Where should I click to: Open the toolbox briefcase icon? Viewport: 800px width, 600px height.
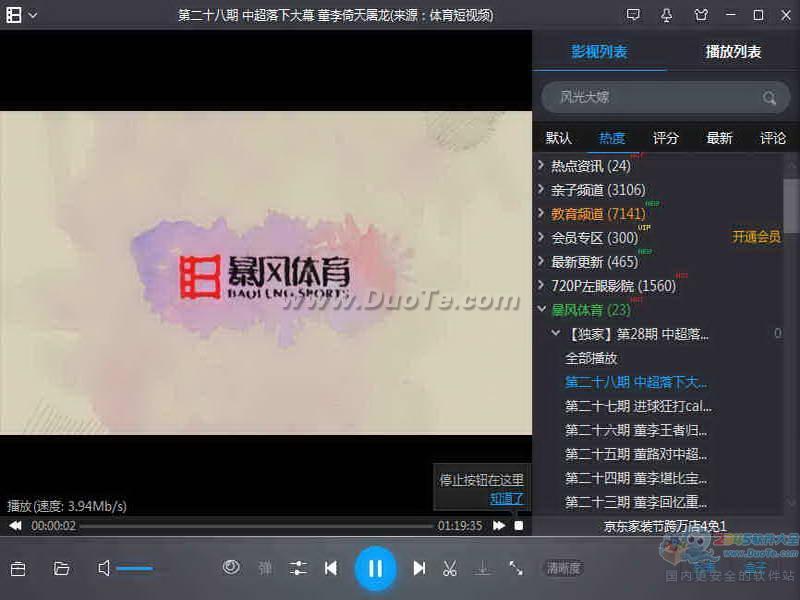click(x=18, y=568)
